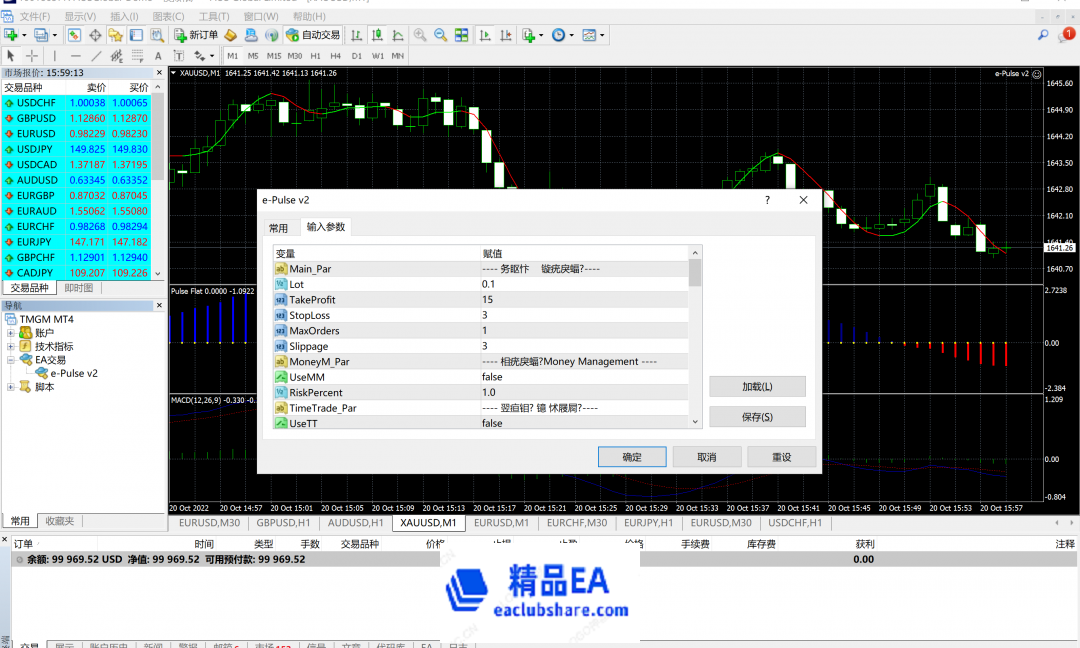Image resolution: width=1080 pixels, height=648 pixels.
Task: Tile chart windows with the grid icon
Action: click(x=461, y=35)
